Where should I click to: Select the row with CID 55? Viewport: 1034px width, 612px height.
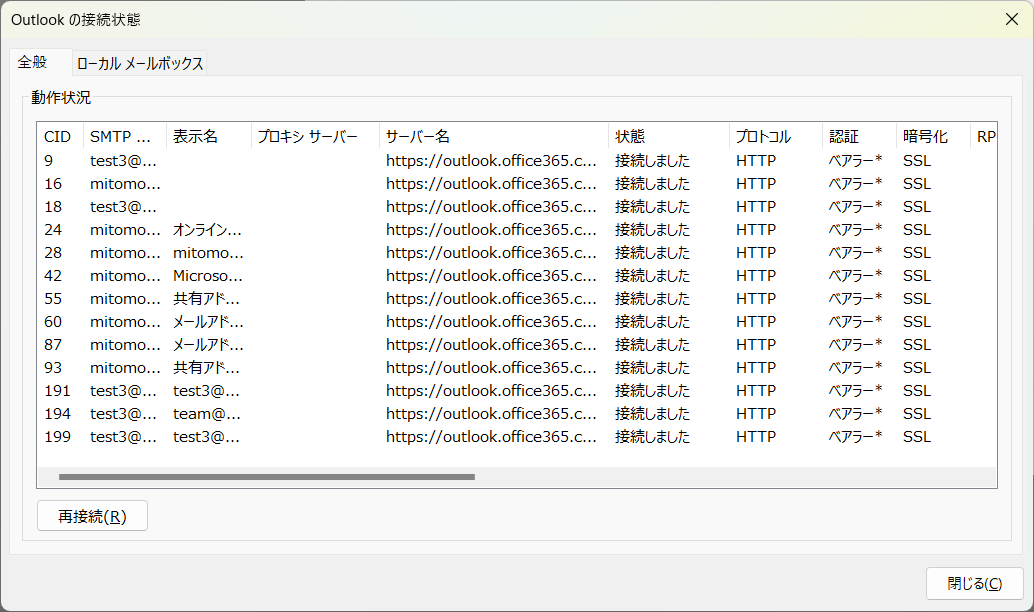[517, 299]
